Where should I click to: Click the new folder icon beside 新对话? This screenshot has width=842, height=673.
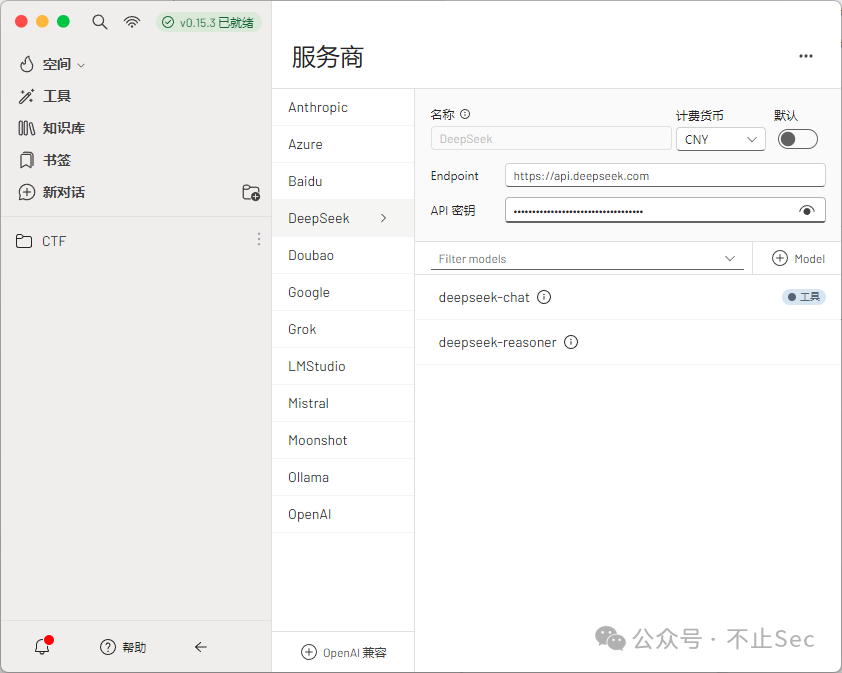(x=251, y=192)
